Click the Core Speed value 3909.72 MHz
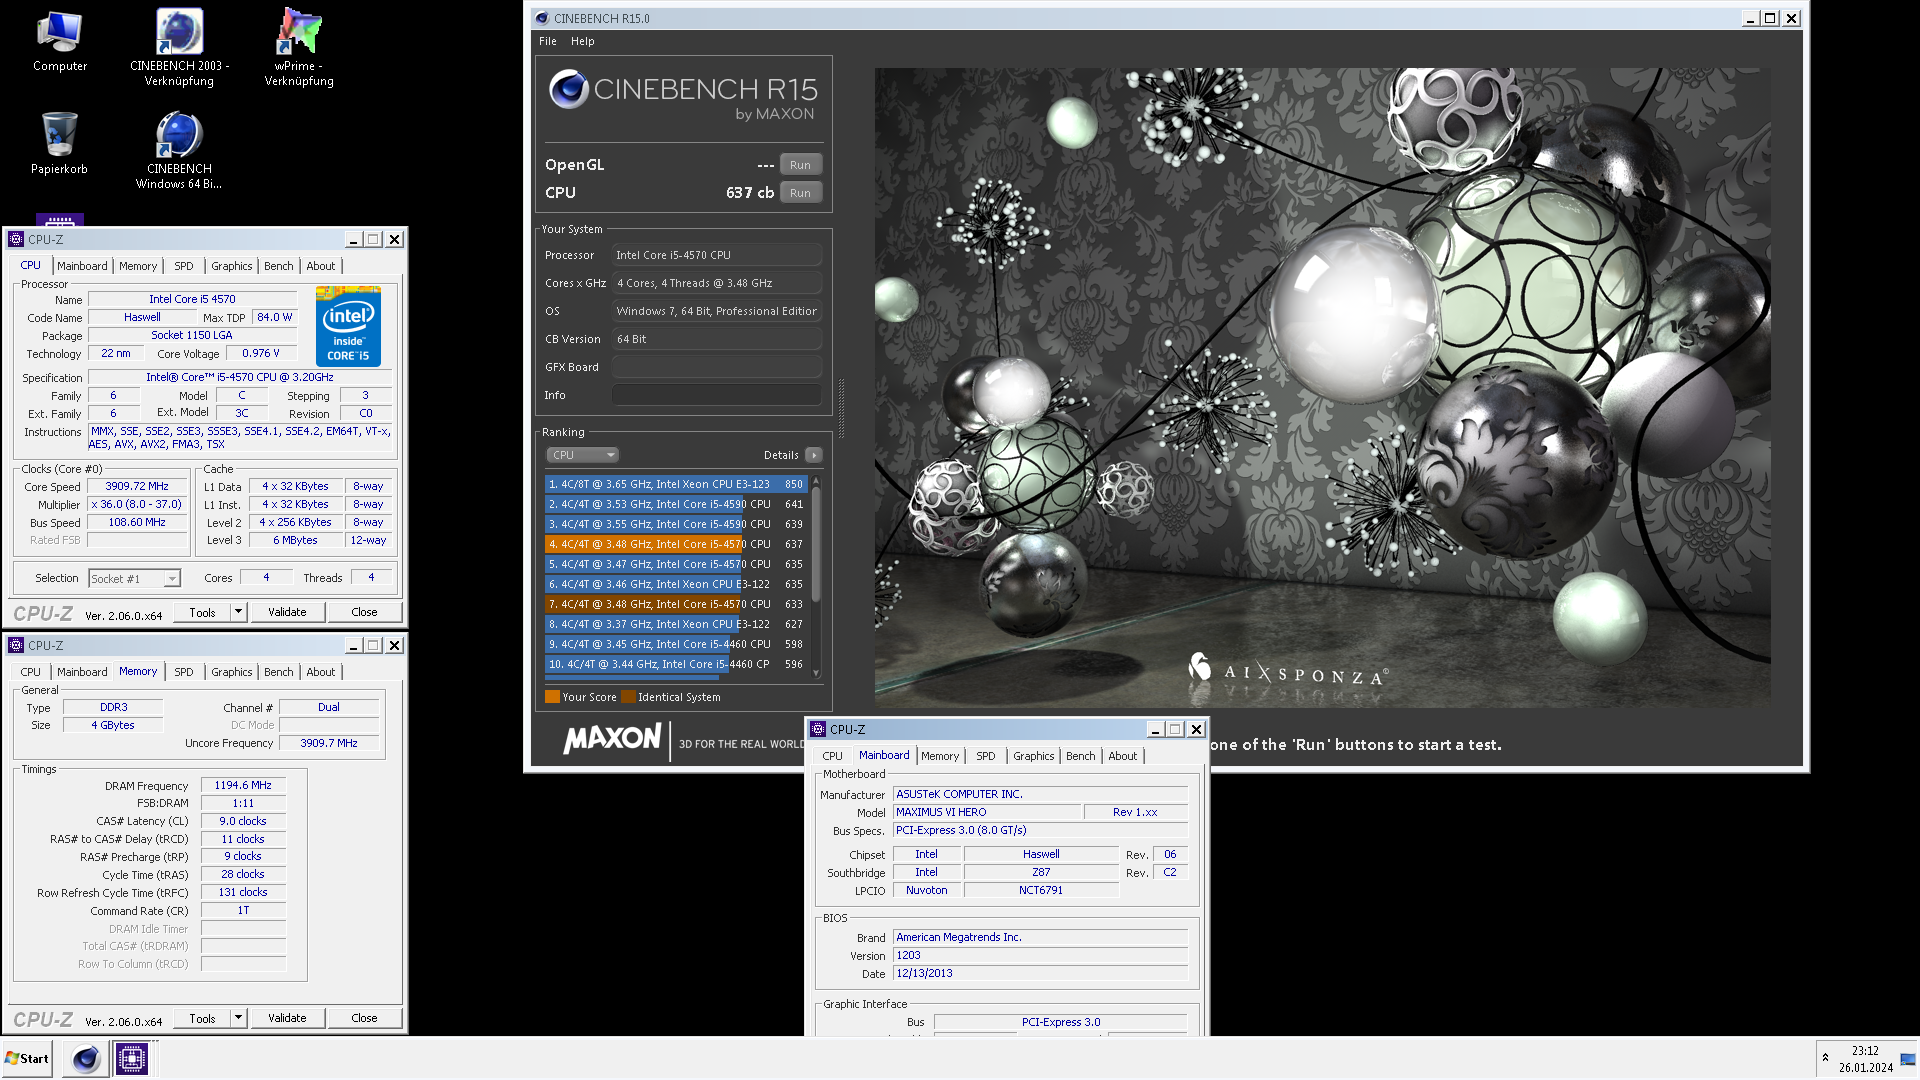 click(x=137, y=486)
